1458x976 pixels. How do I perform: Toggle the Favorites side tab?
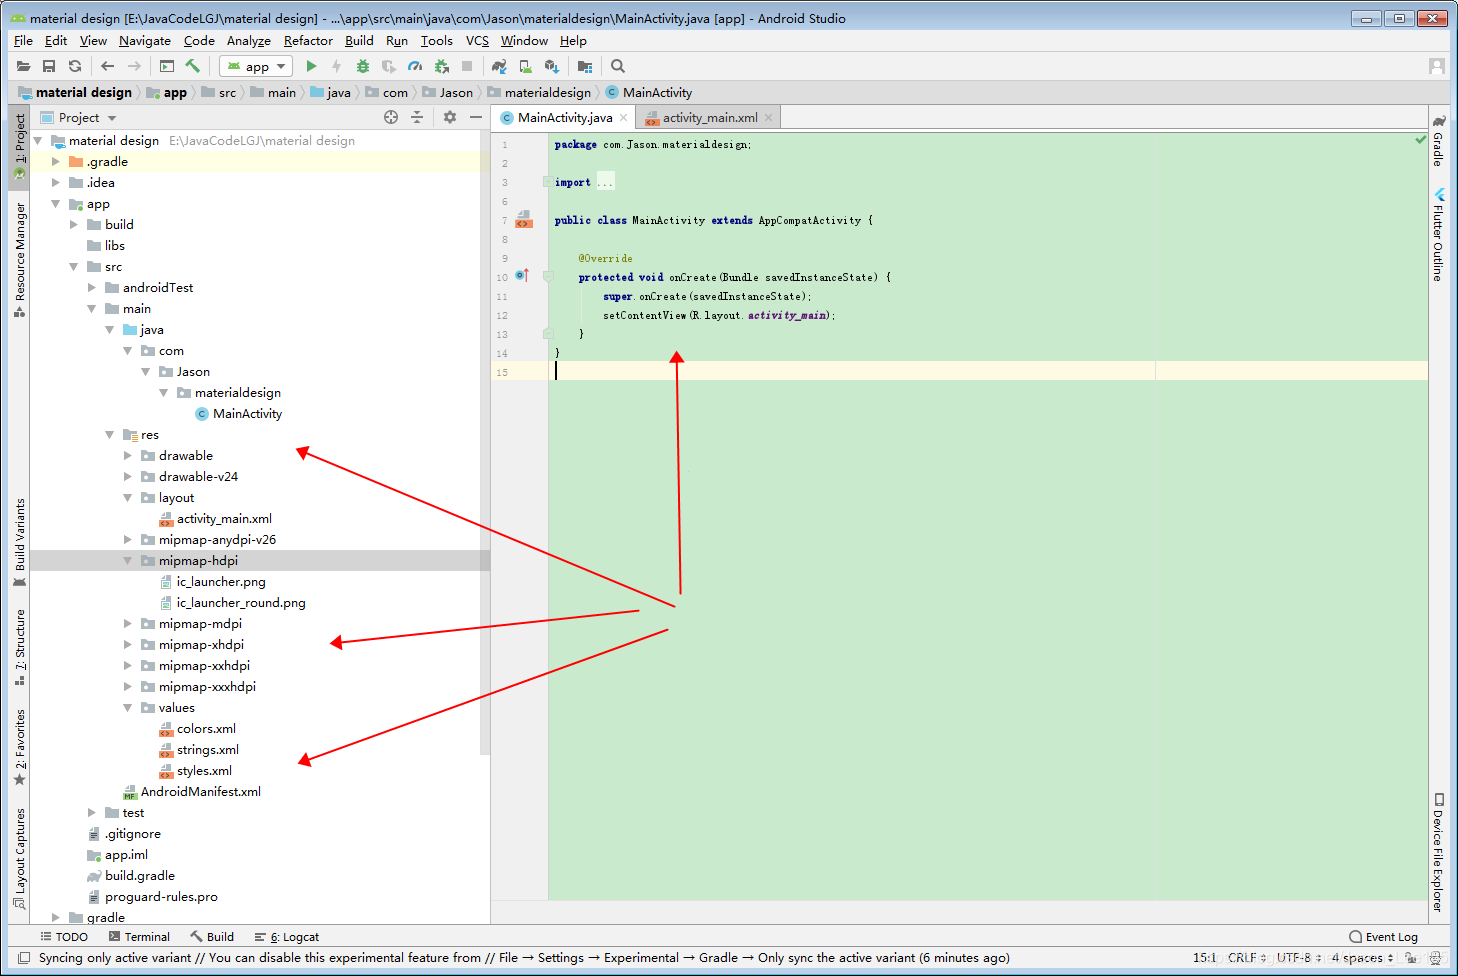click(x=19, y=747)
